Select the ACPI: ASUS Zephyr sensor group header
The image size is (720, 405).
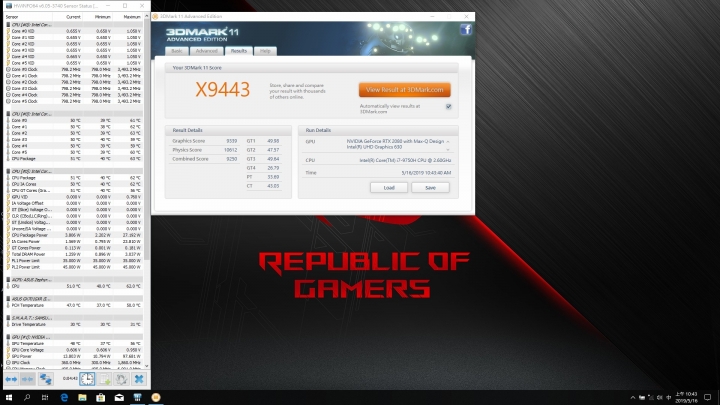(x=74, y=279)
